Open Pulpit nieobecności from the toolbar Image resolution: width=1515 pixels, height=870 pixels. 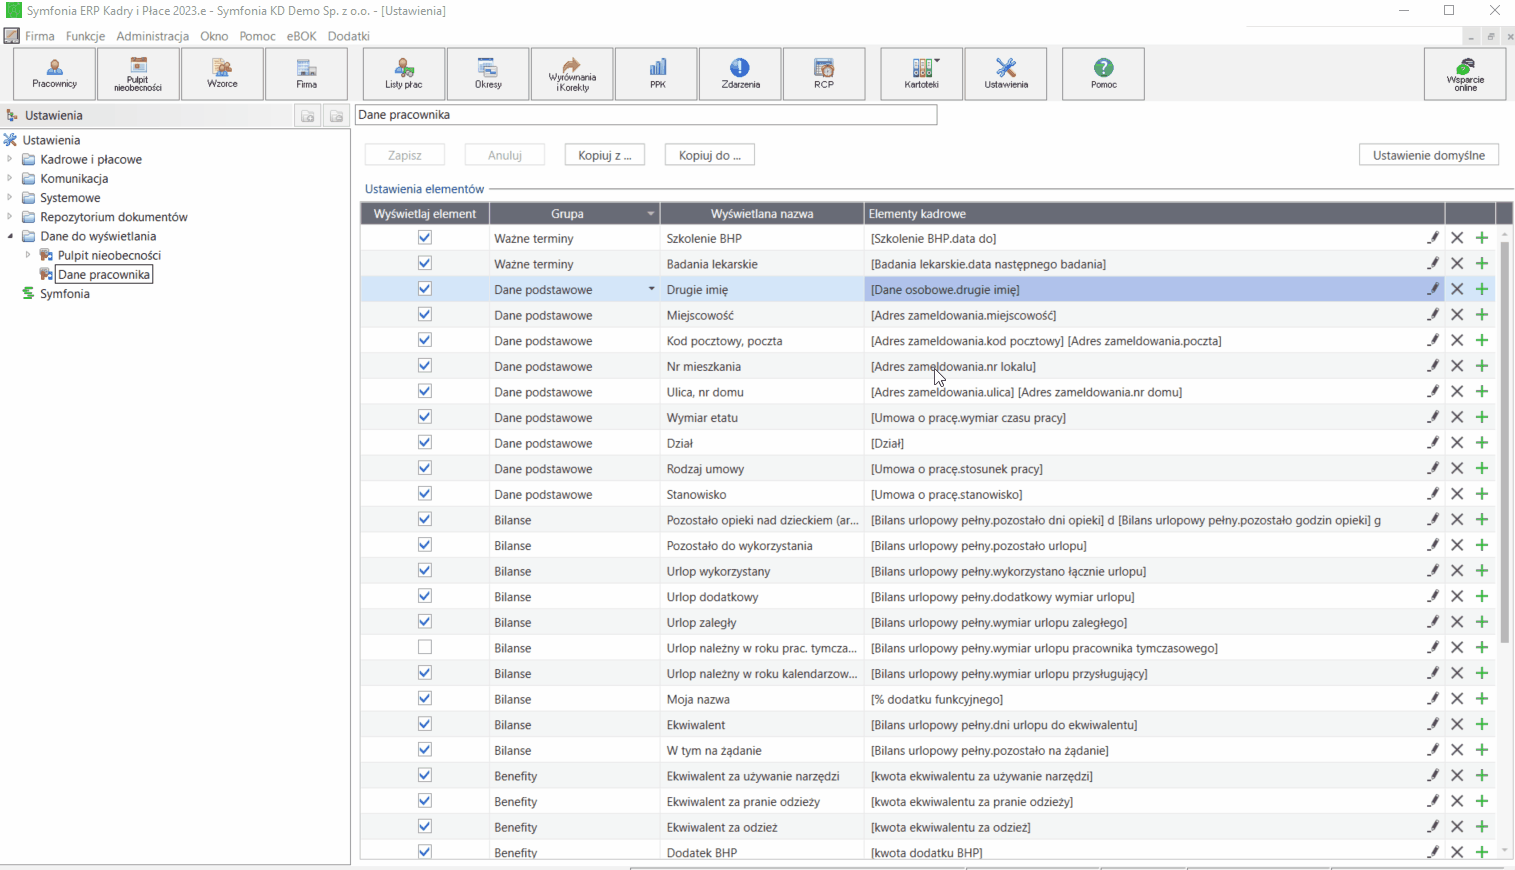pos(138,74)
